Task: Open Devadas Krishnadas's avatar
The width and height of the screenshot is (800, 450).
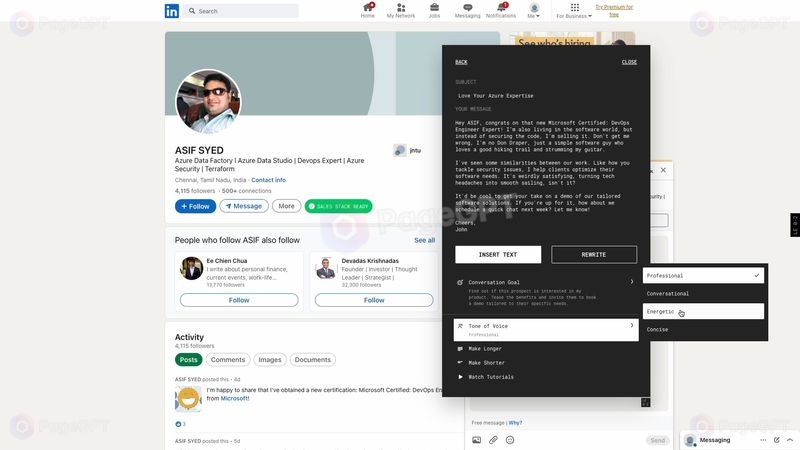Action: [x=326, y=268]
